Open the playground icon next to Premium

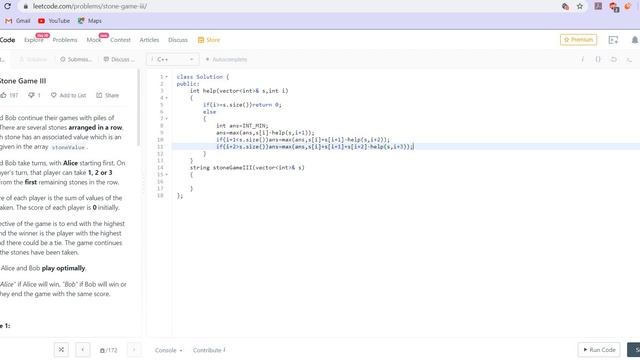coord(613,40)
